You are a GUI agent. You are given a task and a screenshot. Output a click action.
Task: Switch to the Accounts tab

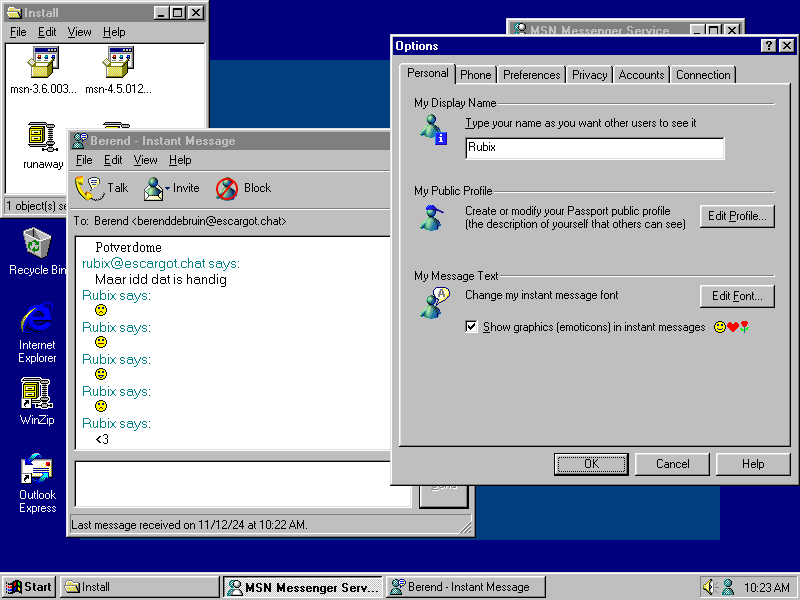pyautogui.click(x=641, y=75)
